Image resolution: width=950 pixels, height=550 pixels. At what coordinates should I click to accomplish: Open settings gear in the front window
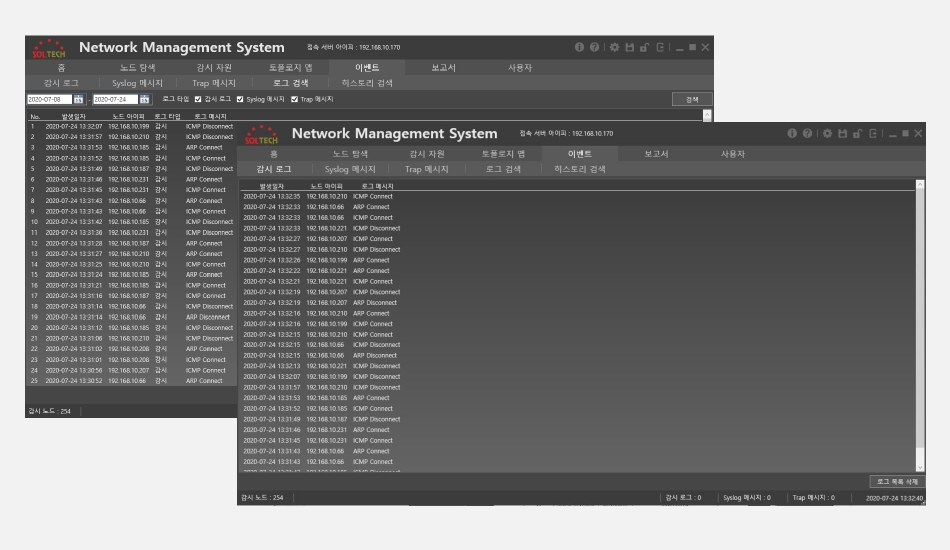click(x=828, y=133)
